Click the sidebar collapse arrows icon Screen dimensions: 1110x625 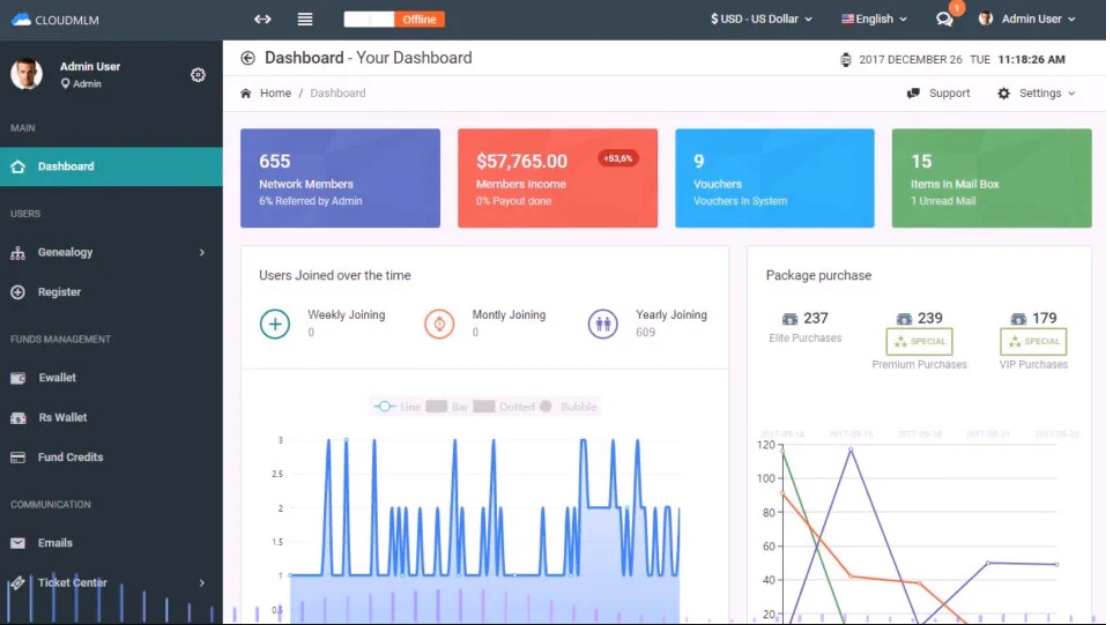tap(262, 19)
